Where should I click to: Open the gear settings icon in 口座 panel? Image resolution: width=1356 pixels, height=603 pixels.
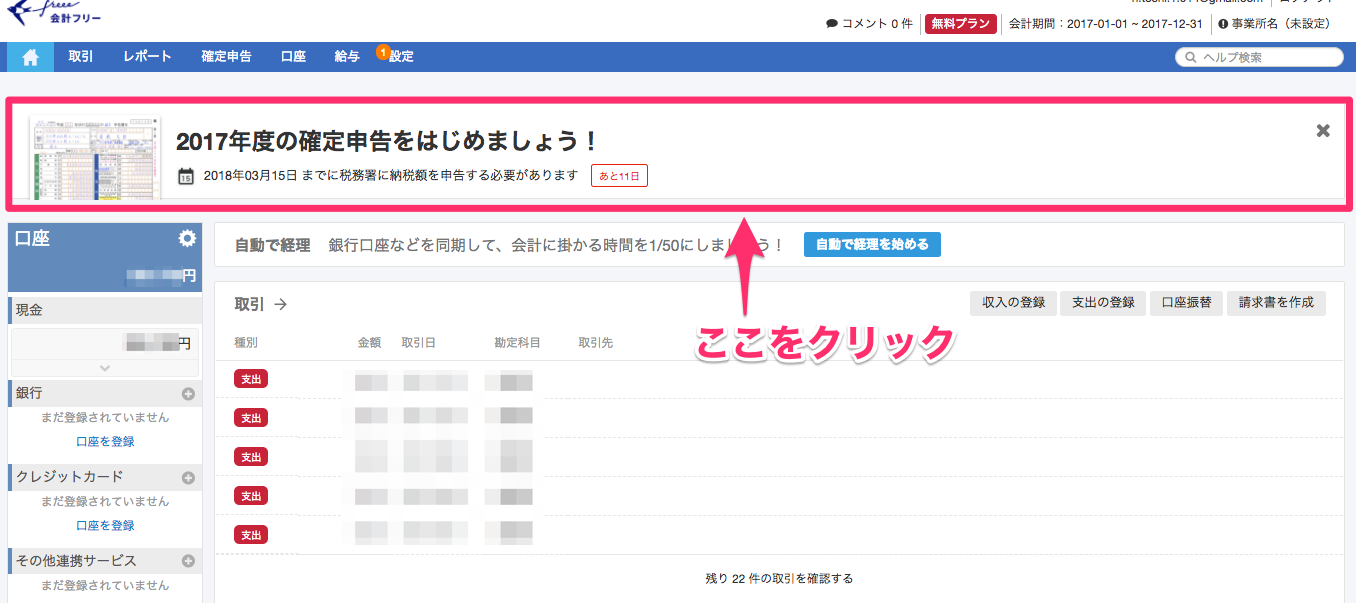pyautogui.click(x=187, y=239)
